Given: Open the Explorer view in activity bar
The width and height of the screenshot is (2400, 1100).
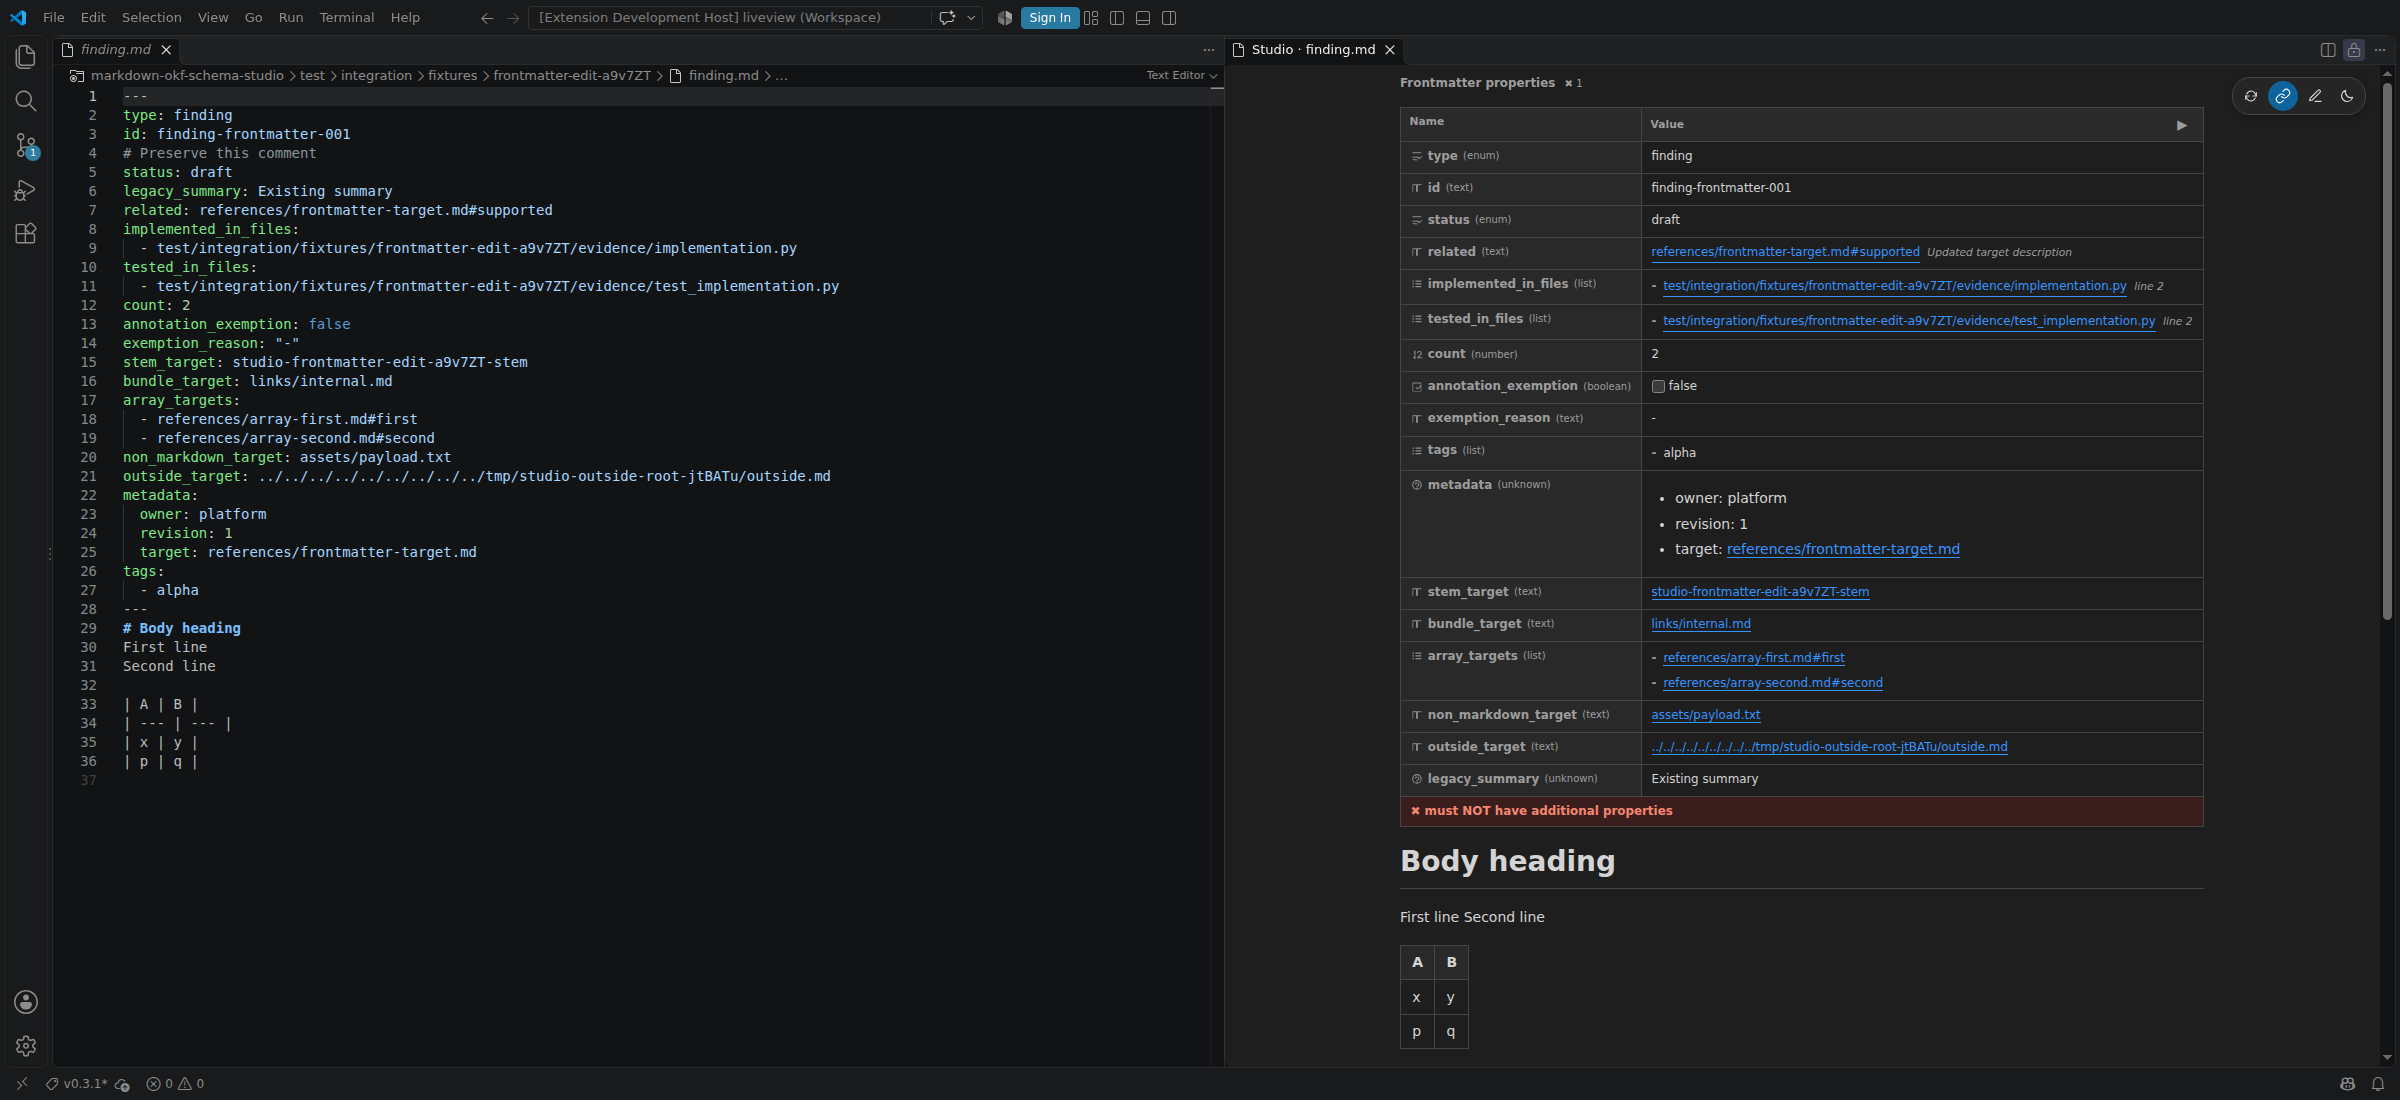Looking at the screenshot, I should tap(26, 57).
